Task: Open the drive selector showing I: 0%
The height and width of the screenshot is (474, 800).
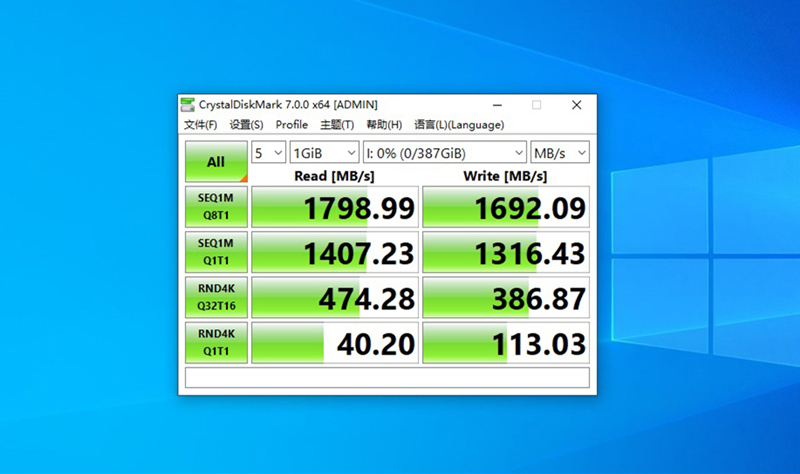Action: coord(444,153)
